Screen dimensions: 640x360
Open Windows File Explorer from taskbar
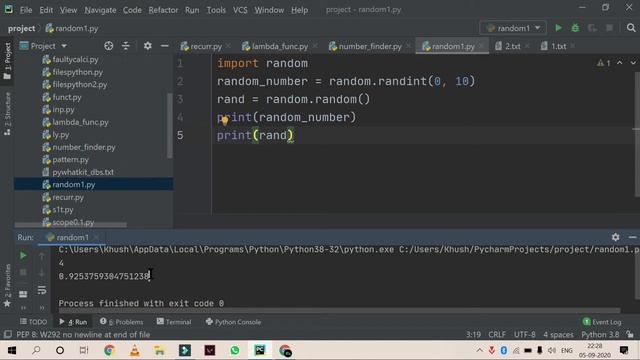pos(160,350)
